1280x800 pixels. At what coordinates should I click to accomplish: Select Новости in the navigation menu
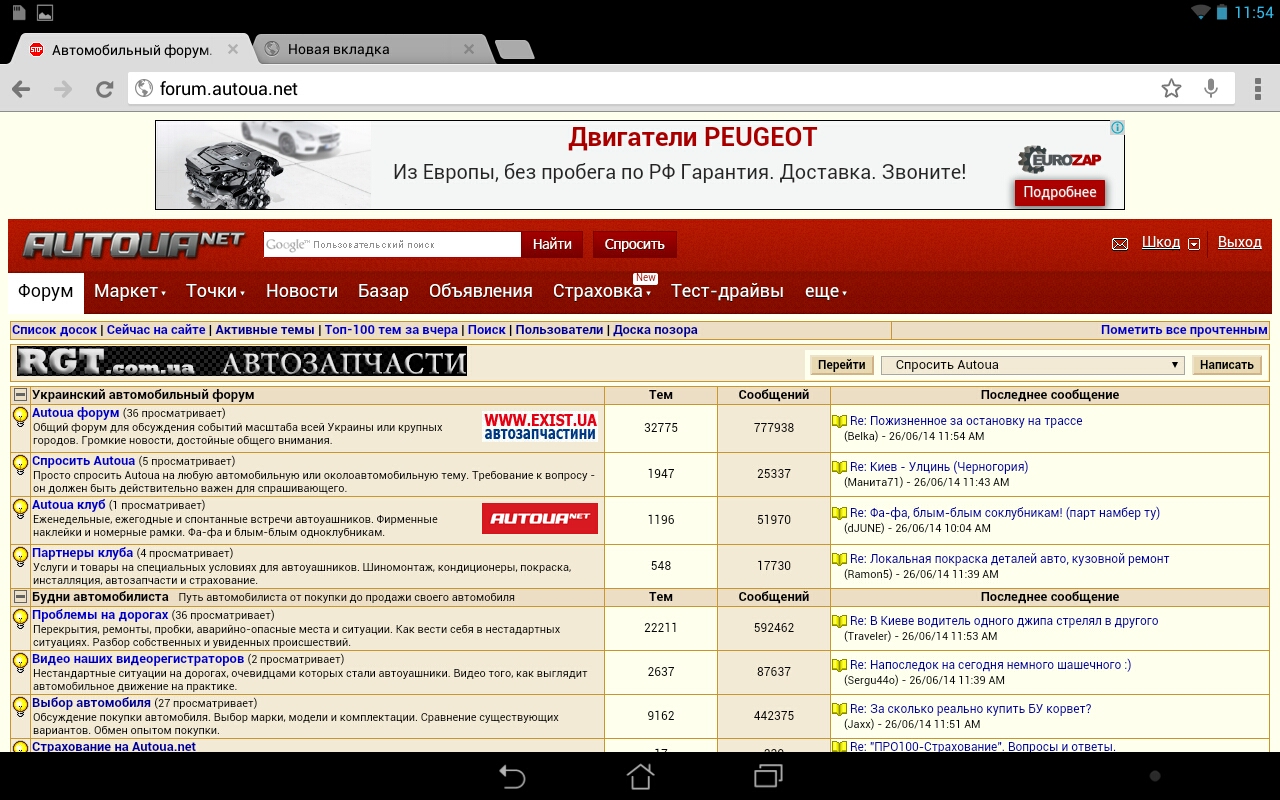(301, 291)
